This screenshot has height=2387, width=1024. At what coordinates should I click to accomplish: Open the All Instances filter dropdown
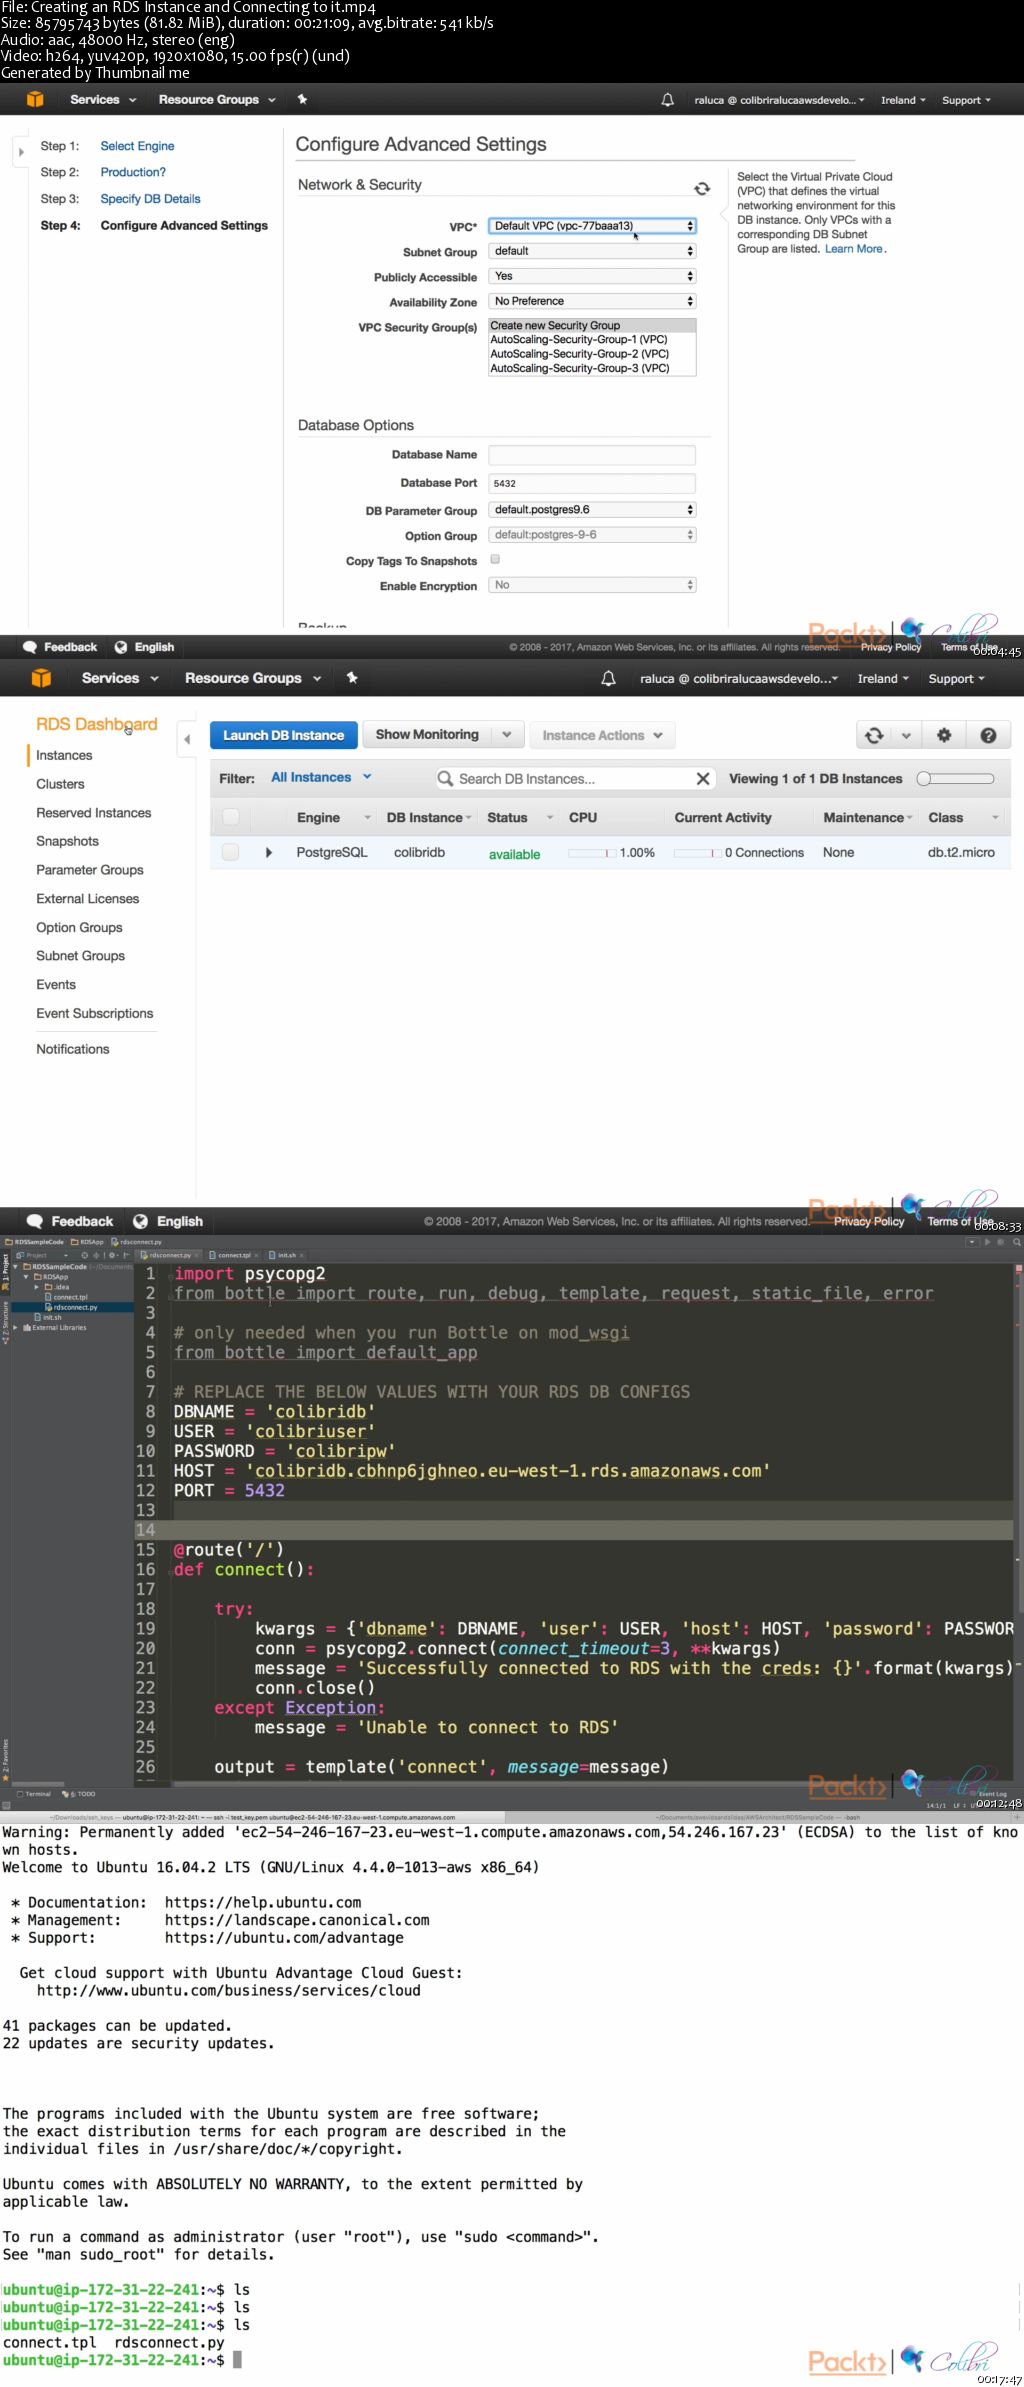(x=321, y=777)
